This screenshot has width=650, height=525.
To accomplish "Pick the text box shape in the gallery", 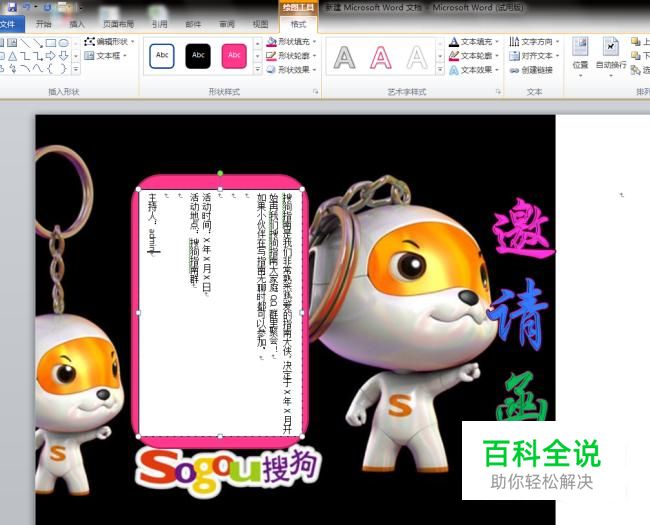I will pyautogui.click(x=12, y=42).
